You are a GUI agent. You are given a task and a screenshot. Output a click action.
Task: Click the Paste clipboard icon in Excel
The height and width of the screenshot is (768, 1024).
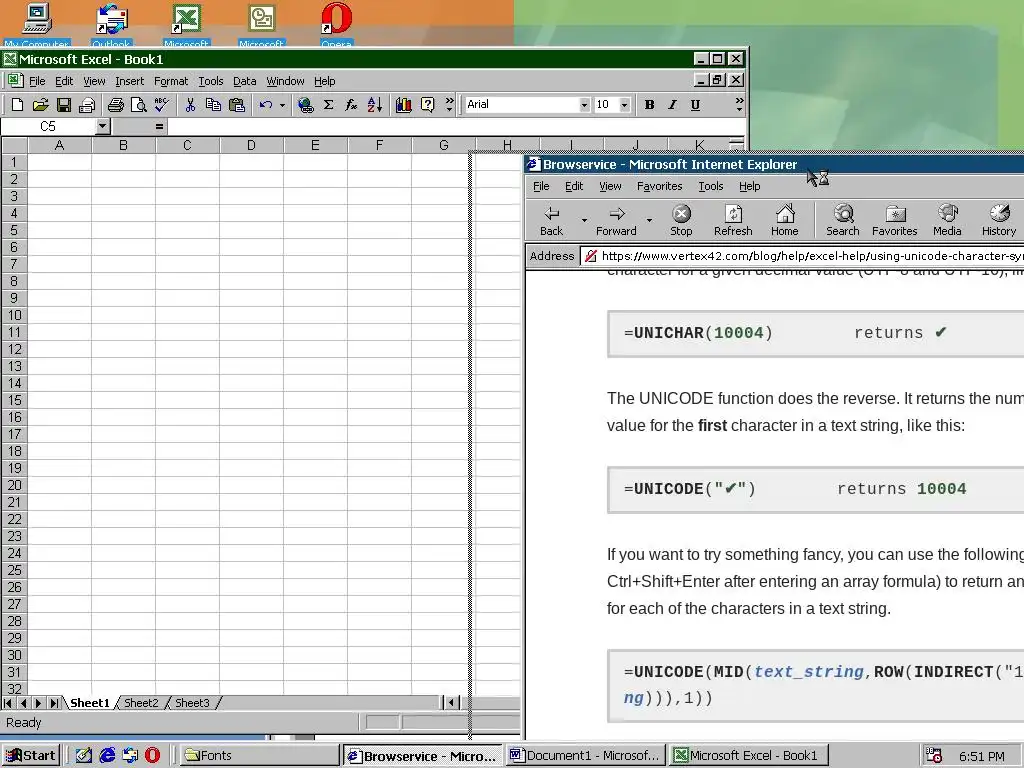coord(236,104)
